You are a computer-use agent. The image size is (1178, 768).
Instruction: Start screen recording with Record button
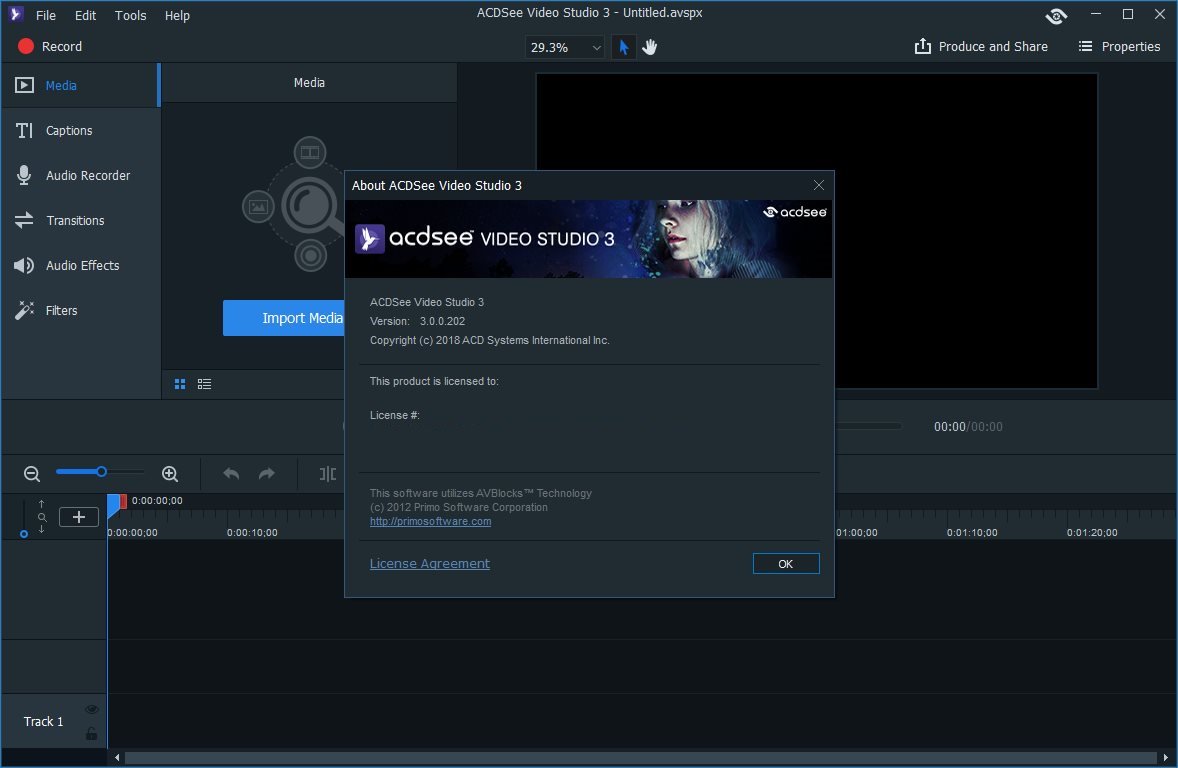point(50,47)
